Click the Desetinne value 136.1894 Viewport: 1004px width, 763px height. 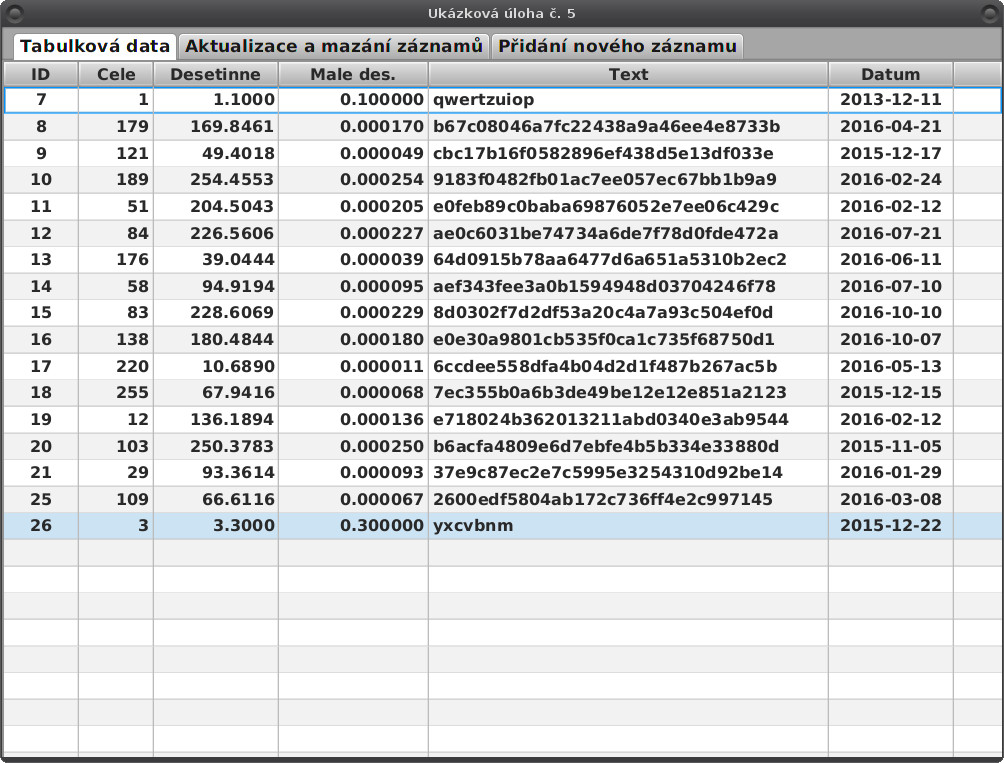(x=216, y=420)
